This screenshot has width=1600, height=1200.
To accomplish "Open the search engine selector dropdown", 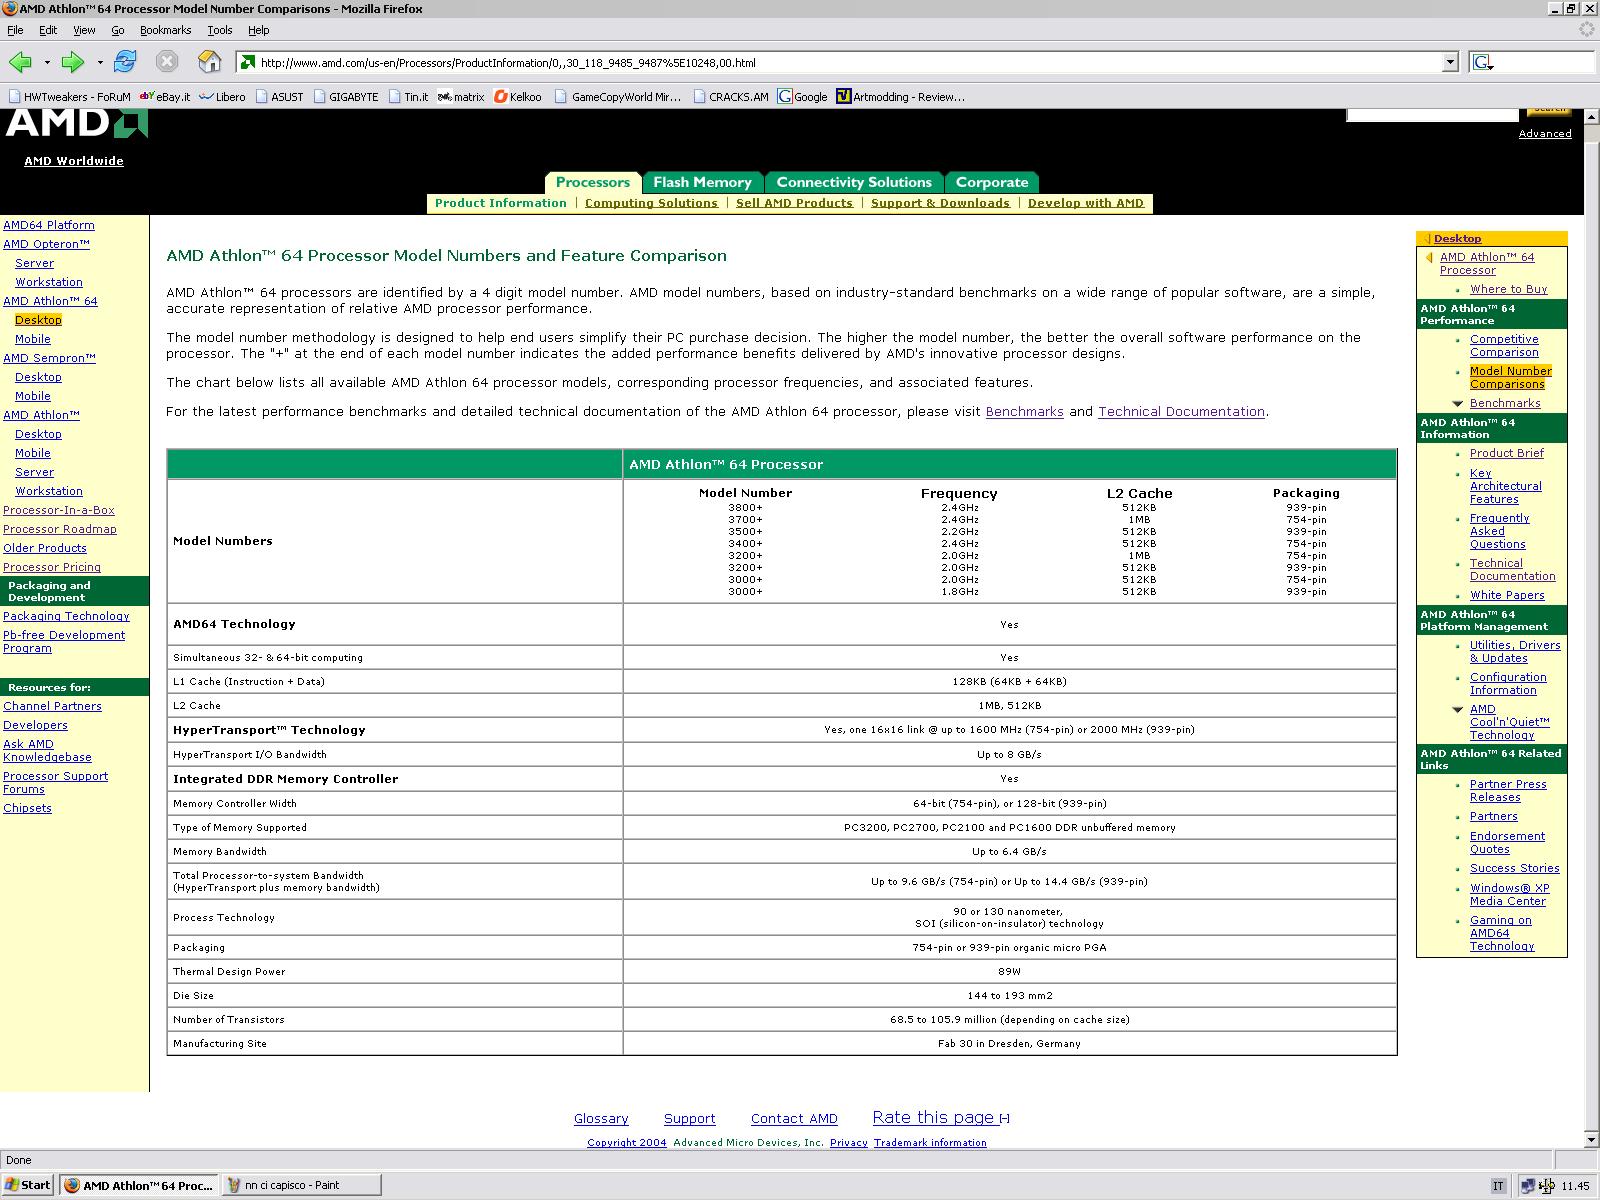I will tap(1483, 63).
